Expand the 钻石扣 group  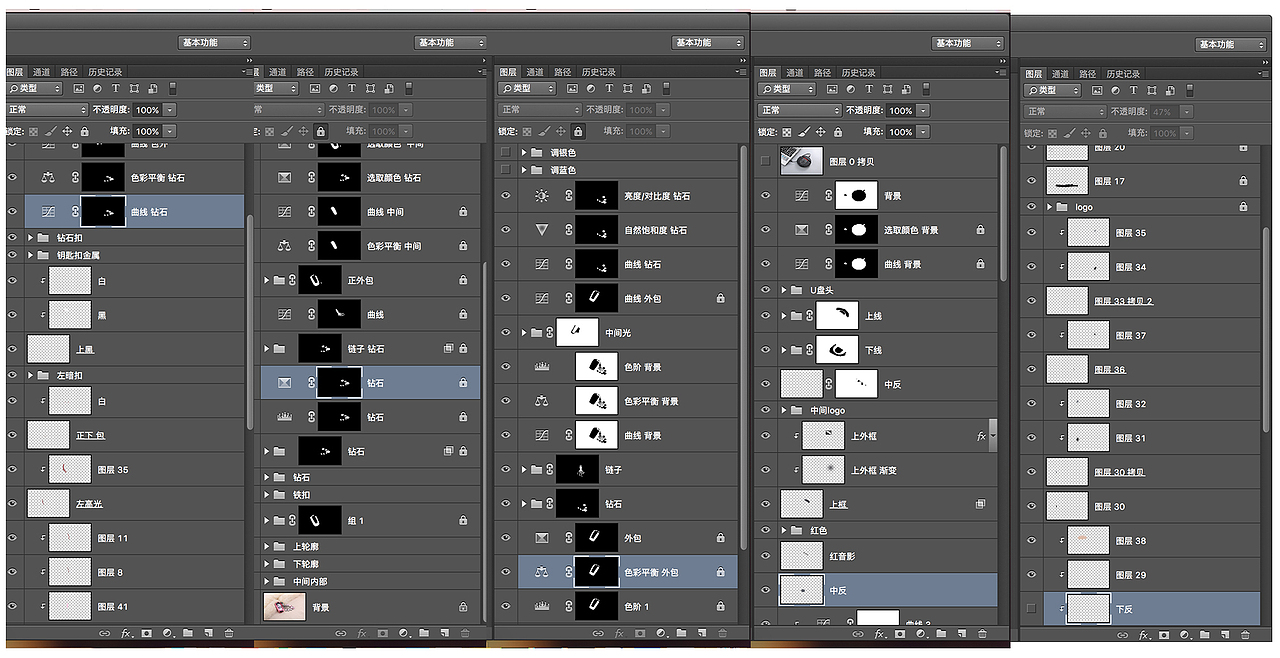point(31,238)
